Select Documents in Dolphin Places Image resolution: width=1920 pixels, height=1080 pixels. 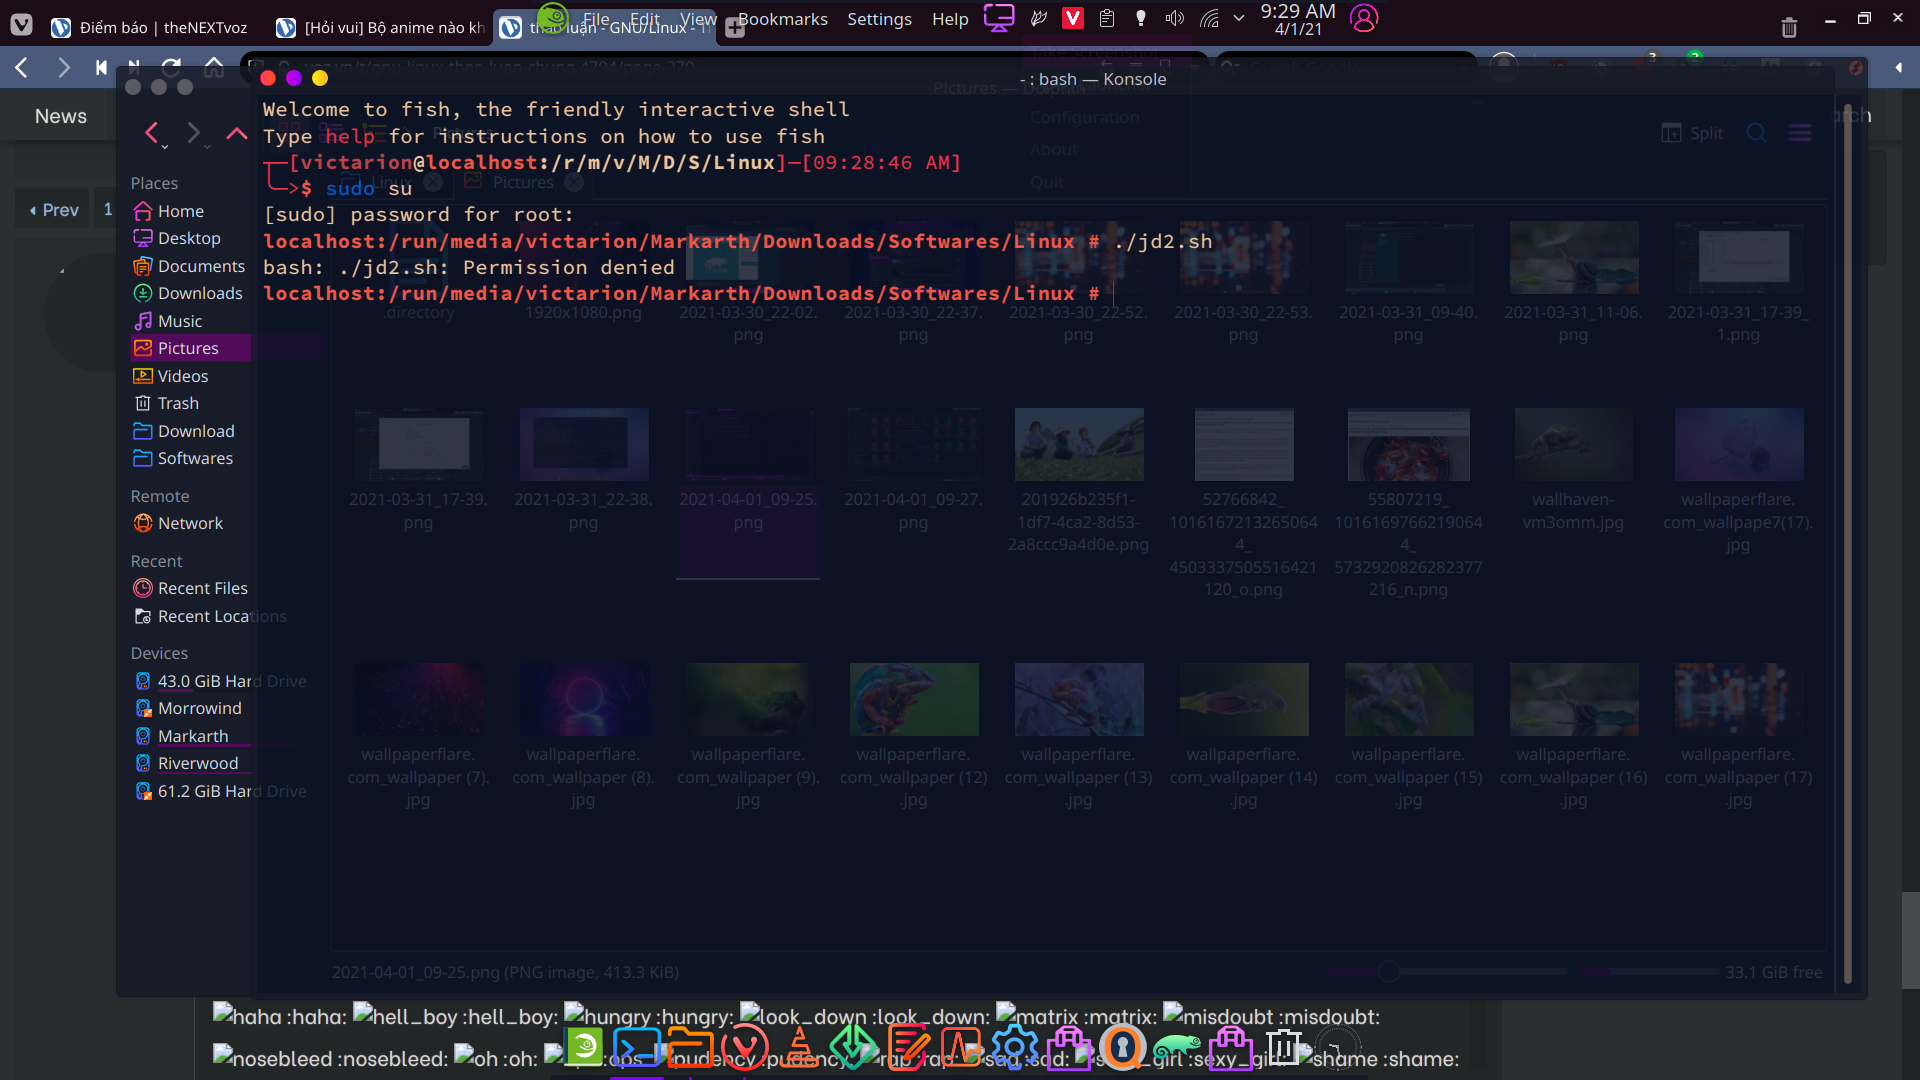(x=190, y=266)
